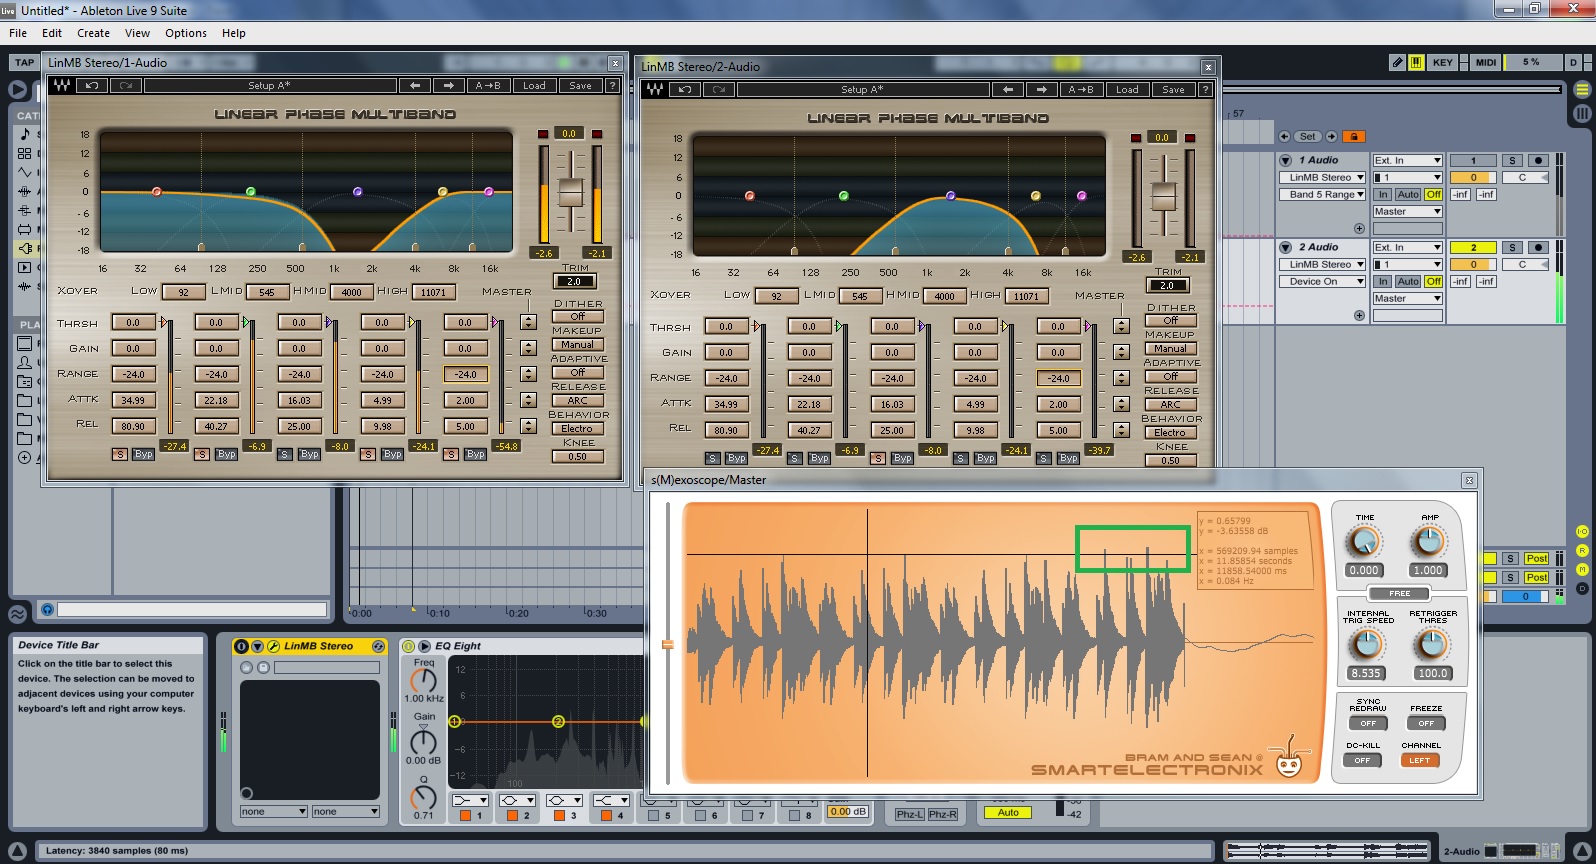Viewport: 1596px width, 864px height.
Task: Click the help question mark in LinMB Stereo/1-Audio
Action: click(612, 86)
